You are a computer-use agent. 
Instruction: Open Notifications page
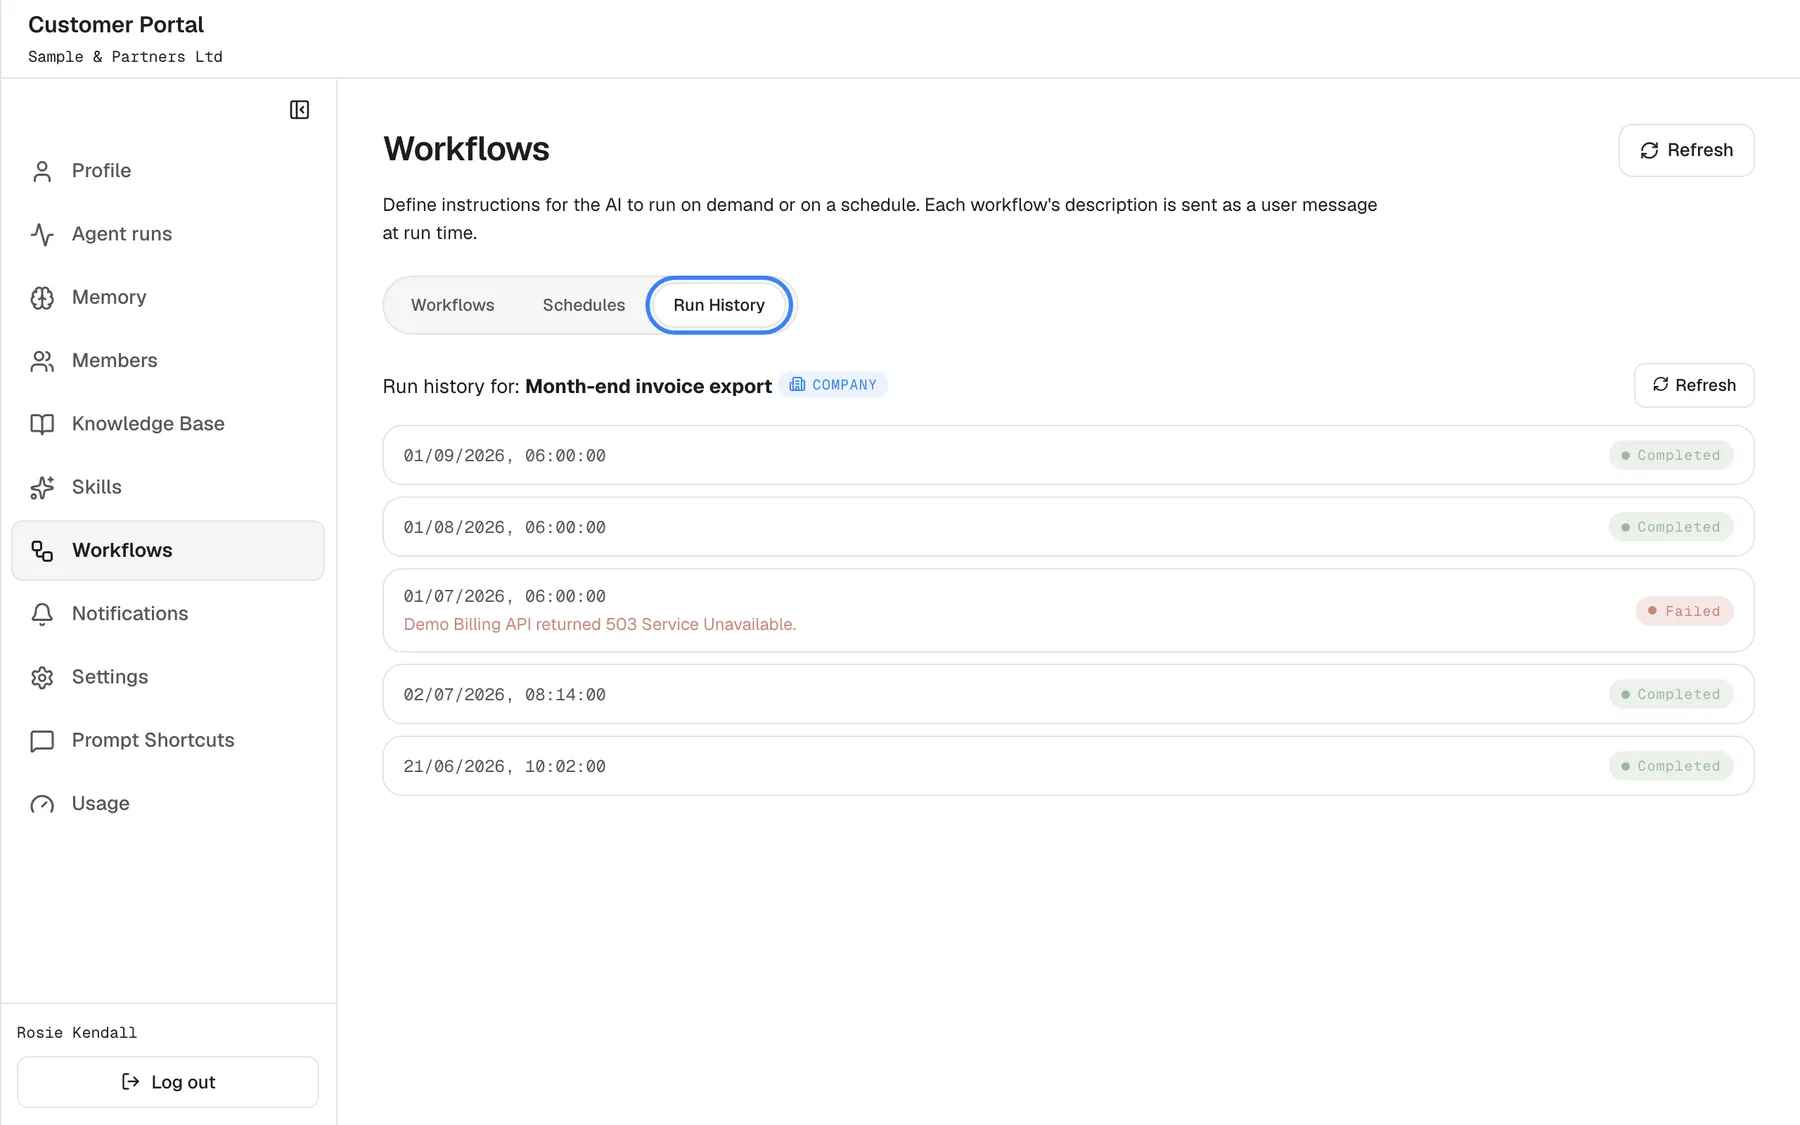click(x=130, y=613)
